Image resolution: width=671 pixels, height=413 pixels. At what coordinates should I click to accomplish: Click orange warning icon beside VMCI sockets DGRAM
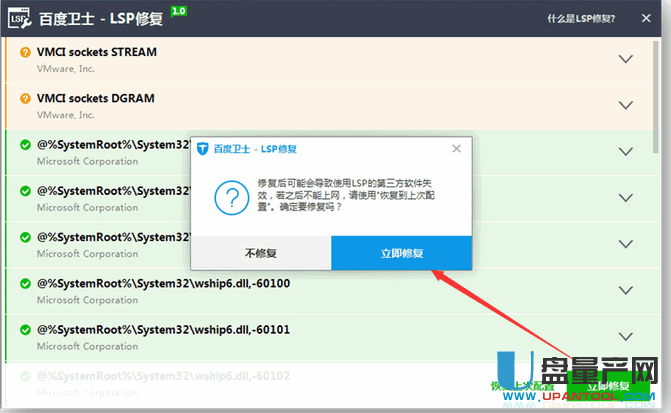click(26, 98)
